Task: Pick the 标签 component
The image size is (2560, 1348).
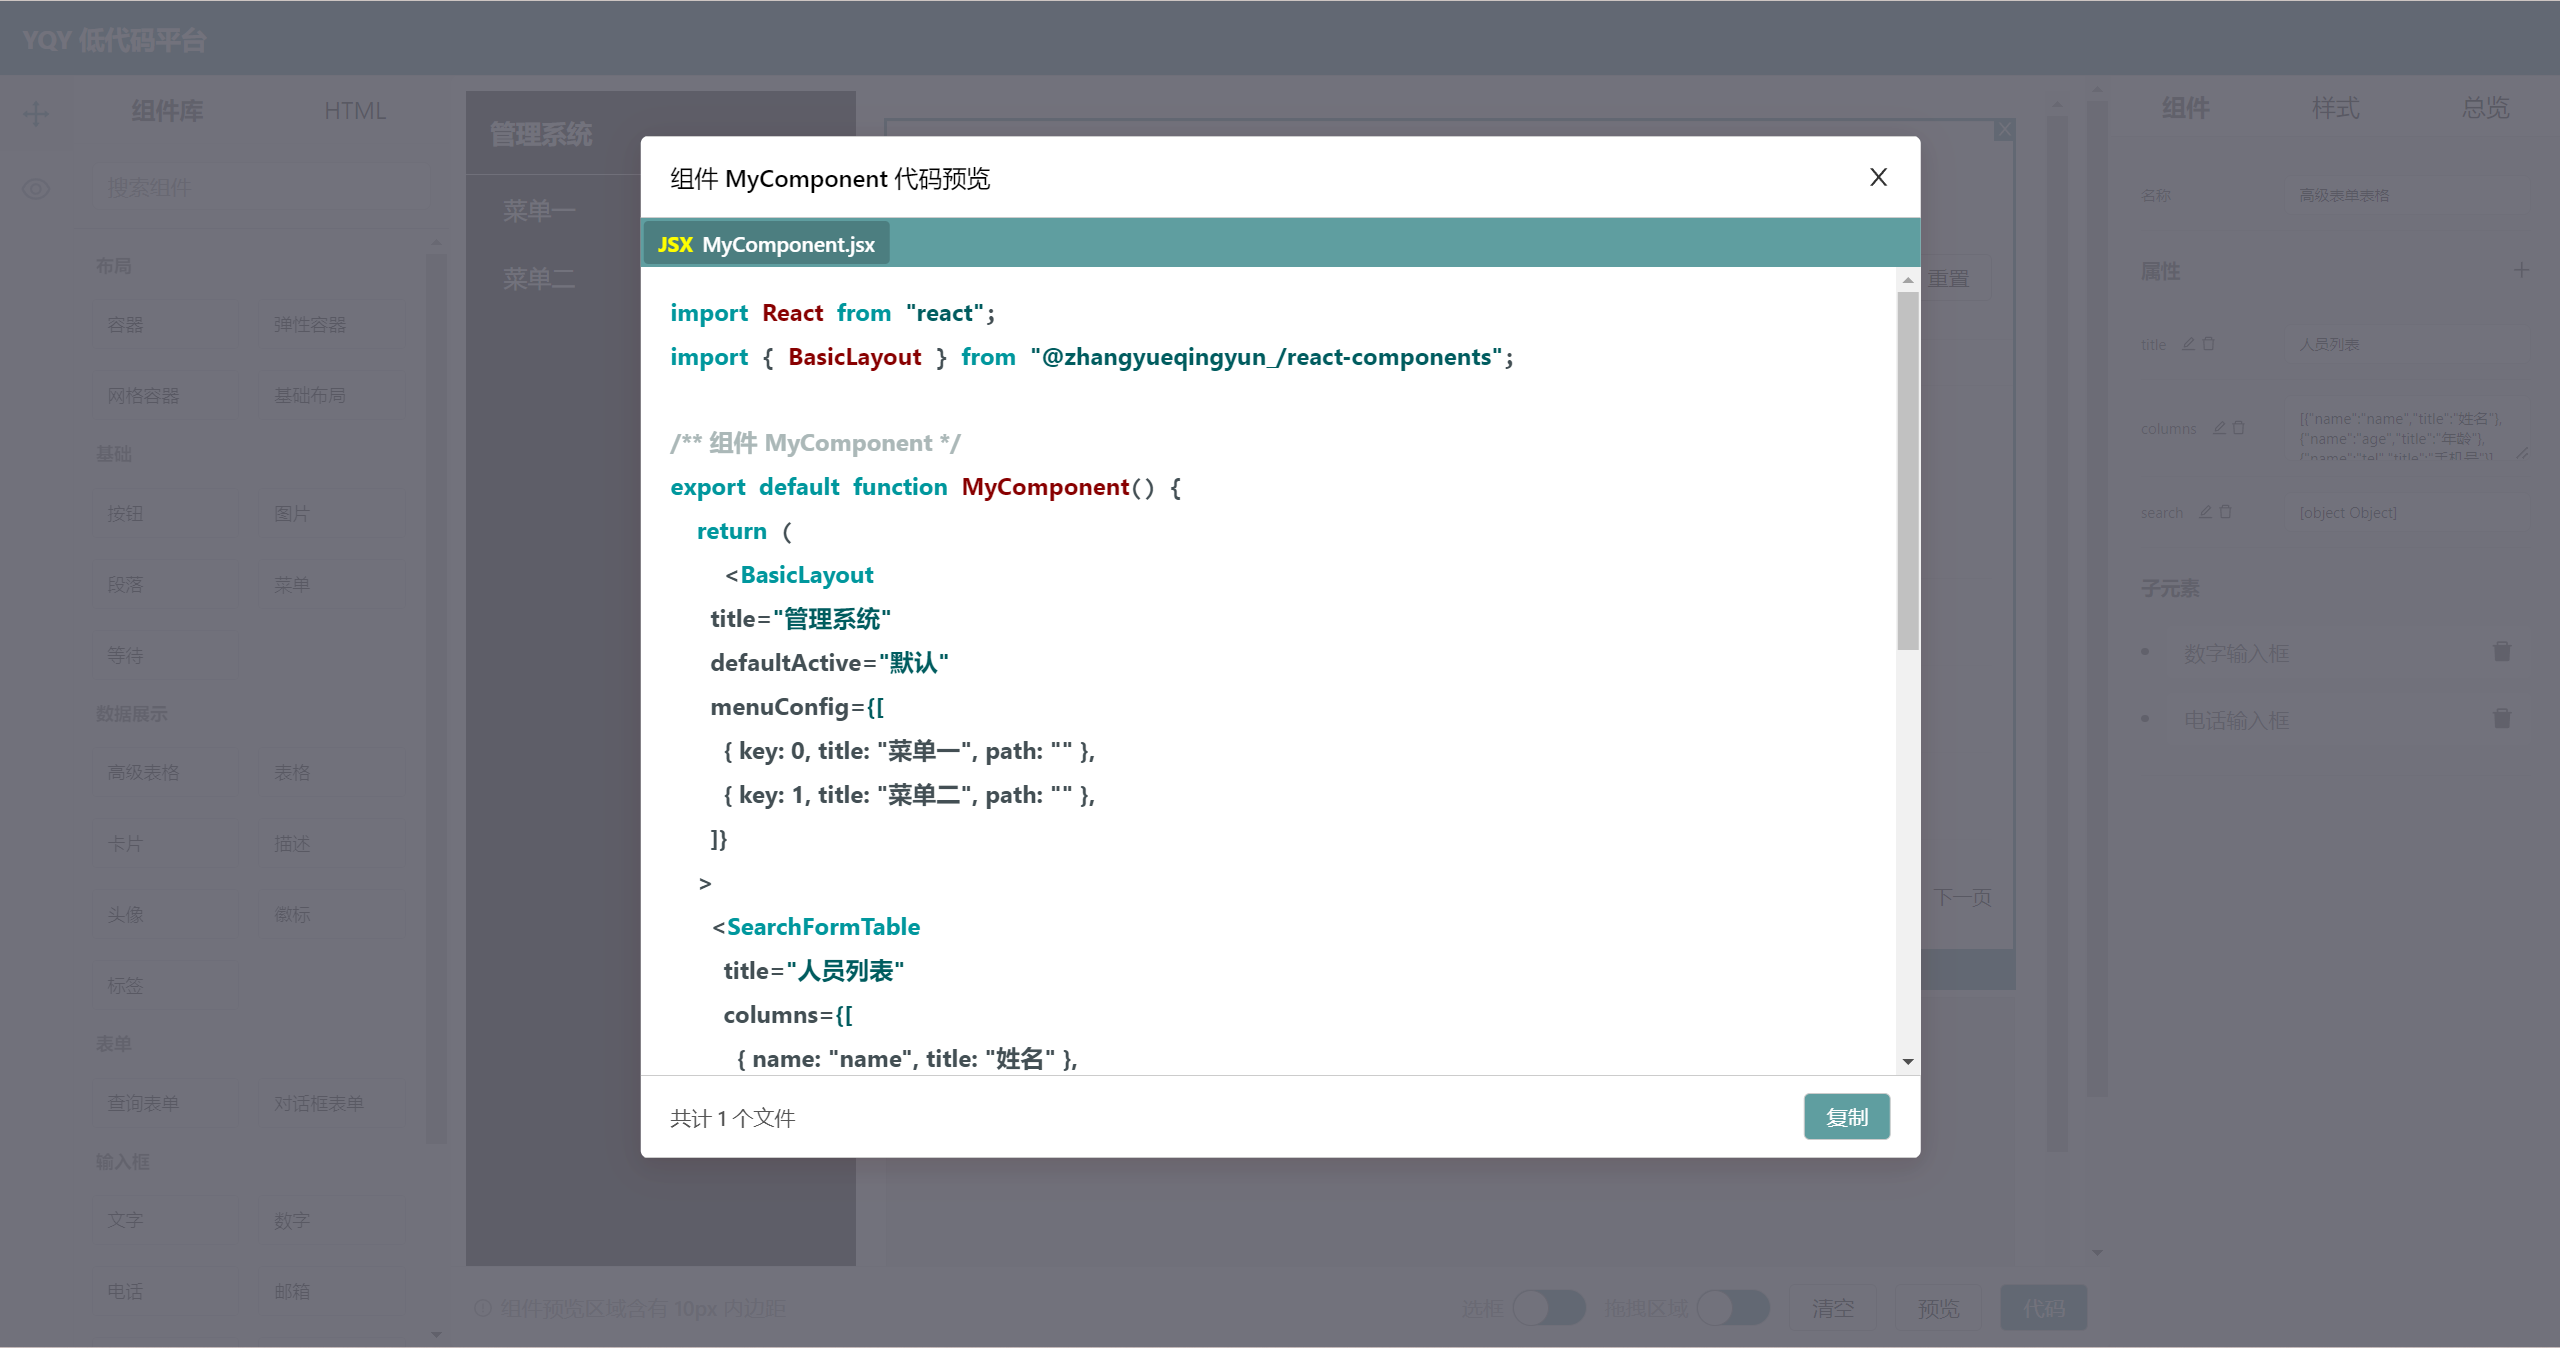Action: 164,986
